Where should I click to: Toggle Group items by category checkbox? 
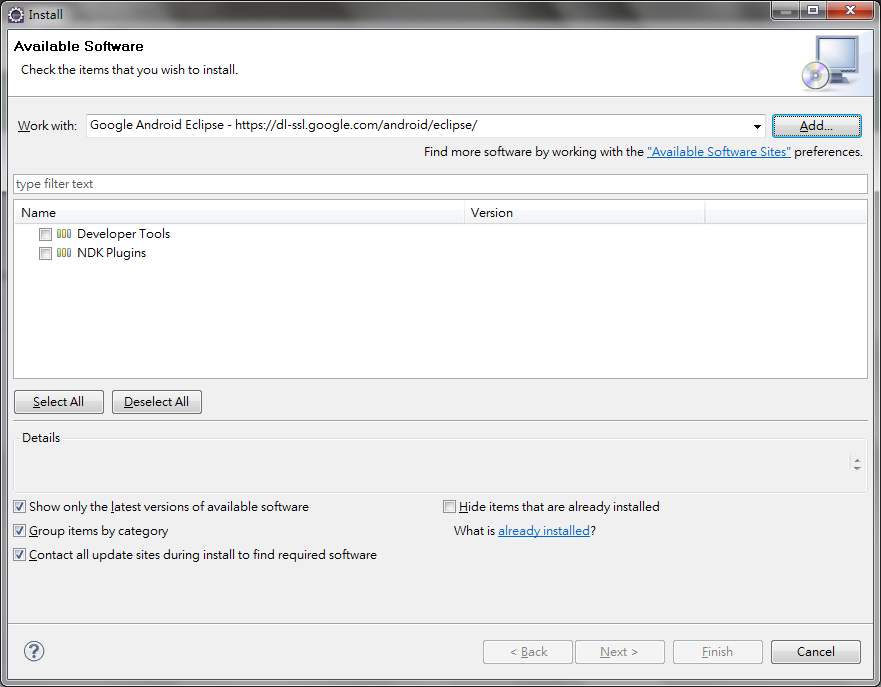click(20, 531)
